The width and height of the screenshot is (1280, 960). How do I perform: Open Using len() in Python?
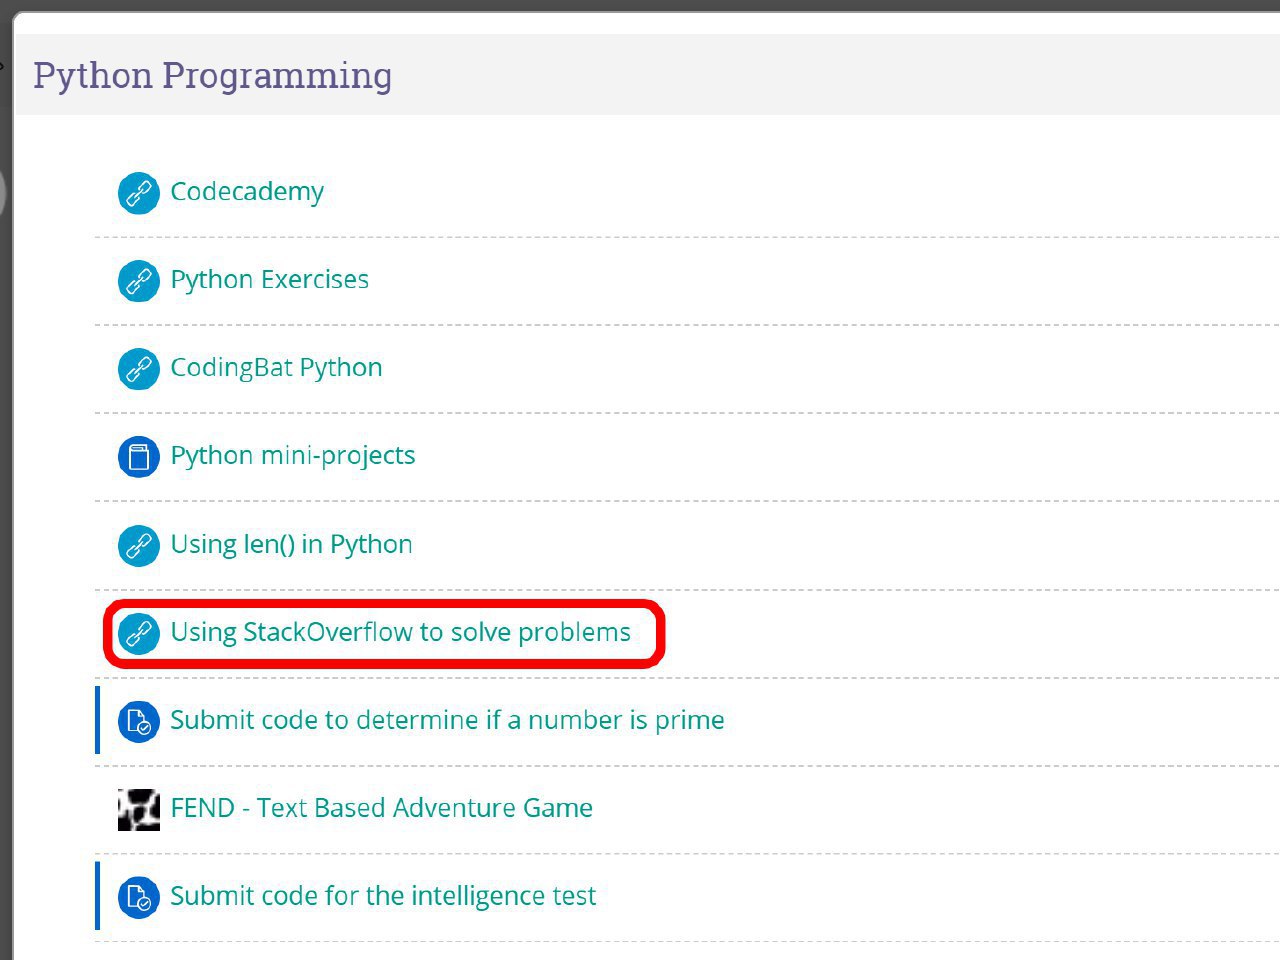tap(291, 545)
